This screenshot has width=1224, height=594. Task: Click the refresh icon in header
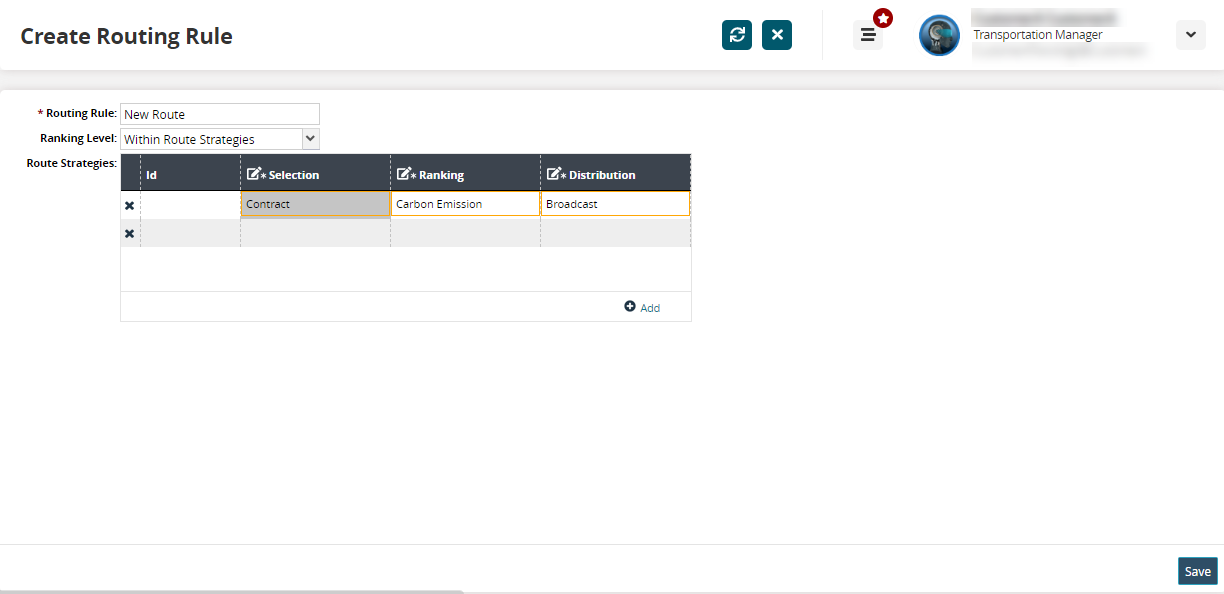[737, 35]
